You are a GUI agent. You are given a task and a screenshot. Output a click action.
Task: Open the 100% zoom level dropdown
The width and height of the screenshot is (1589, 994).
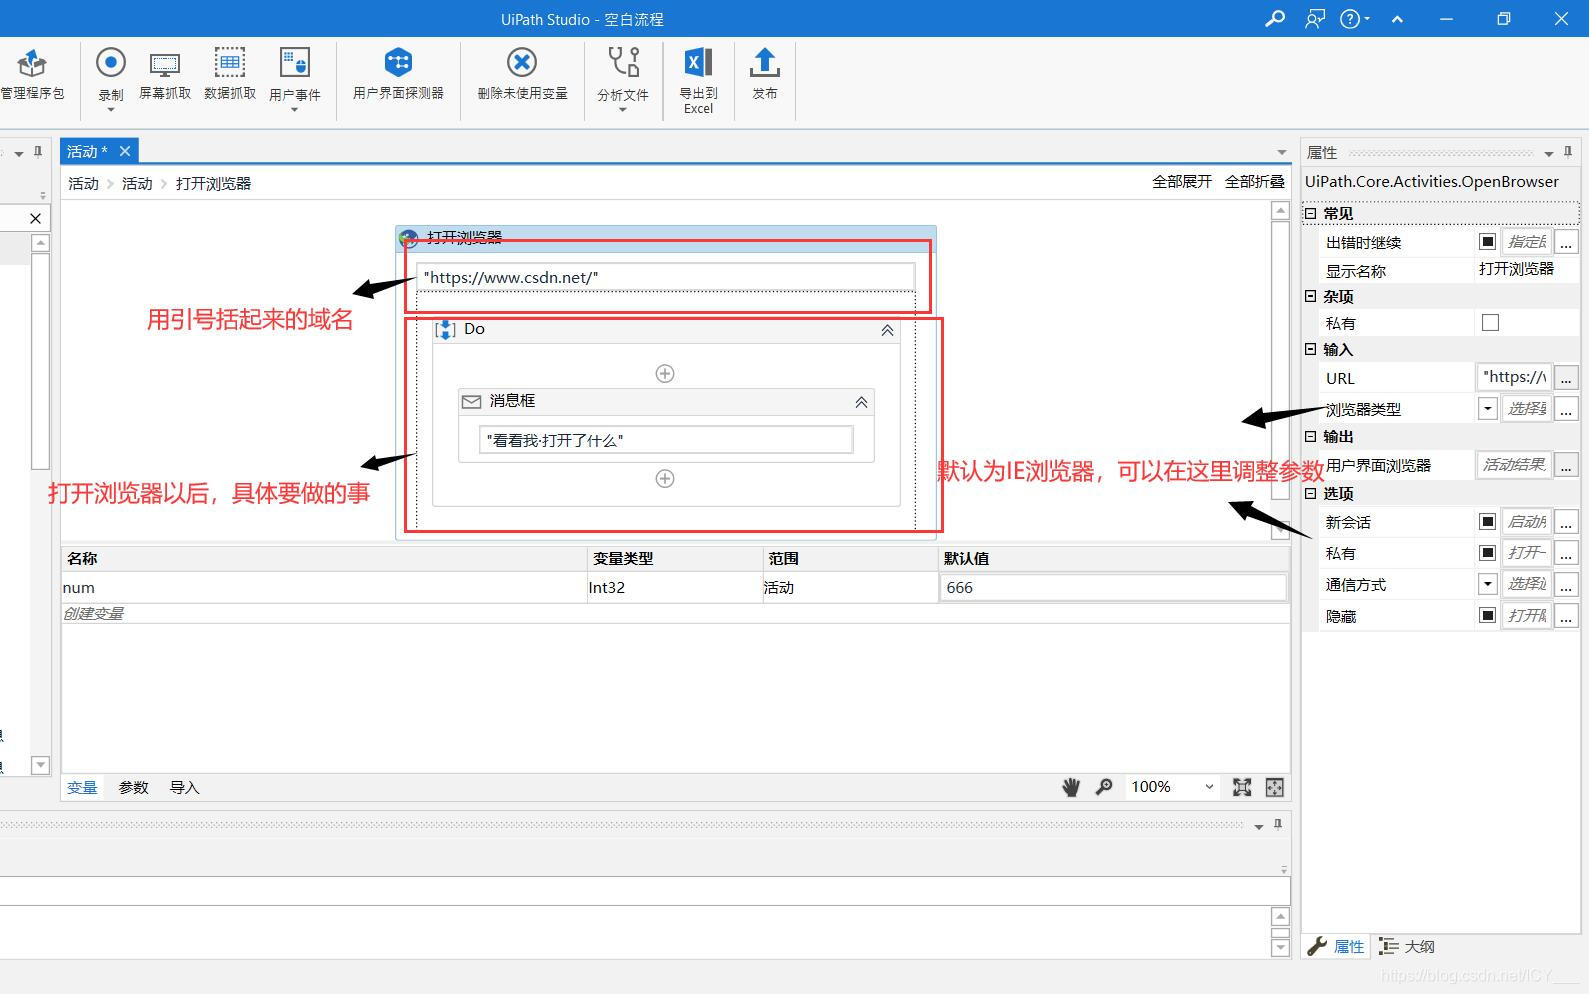(x=1209, y=787)
